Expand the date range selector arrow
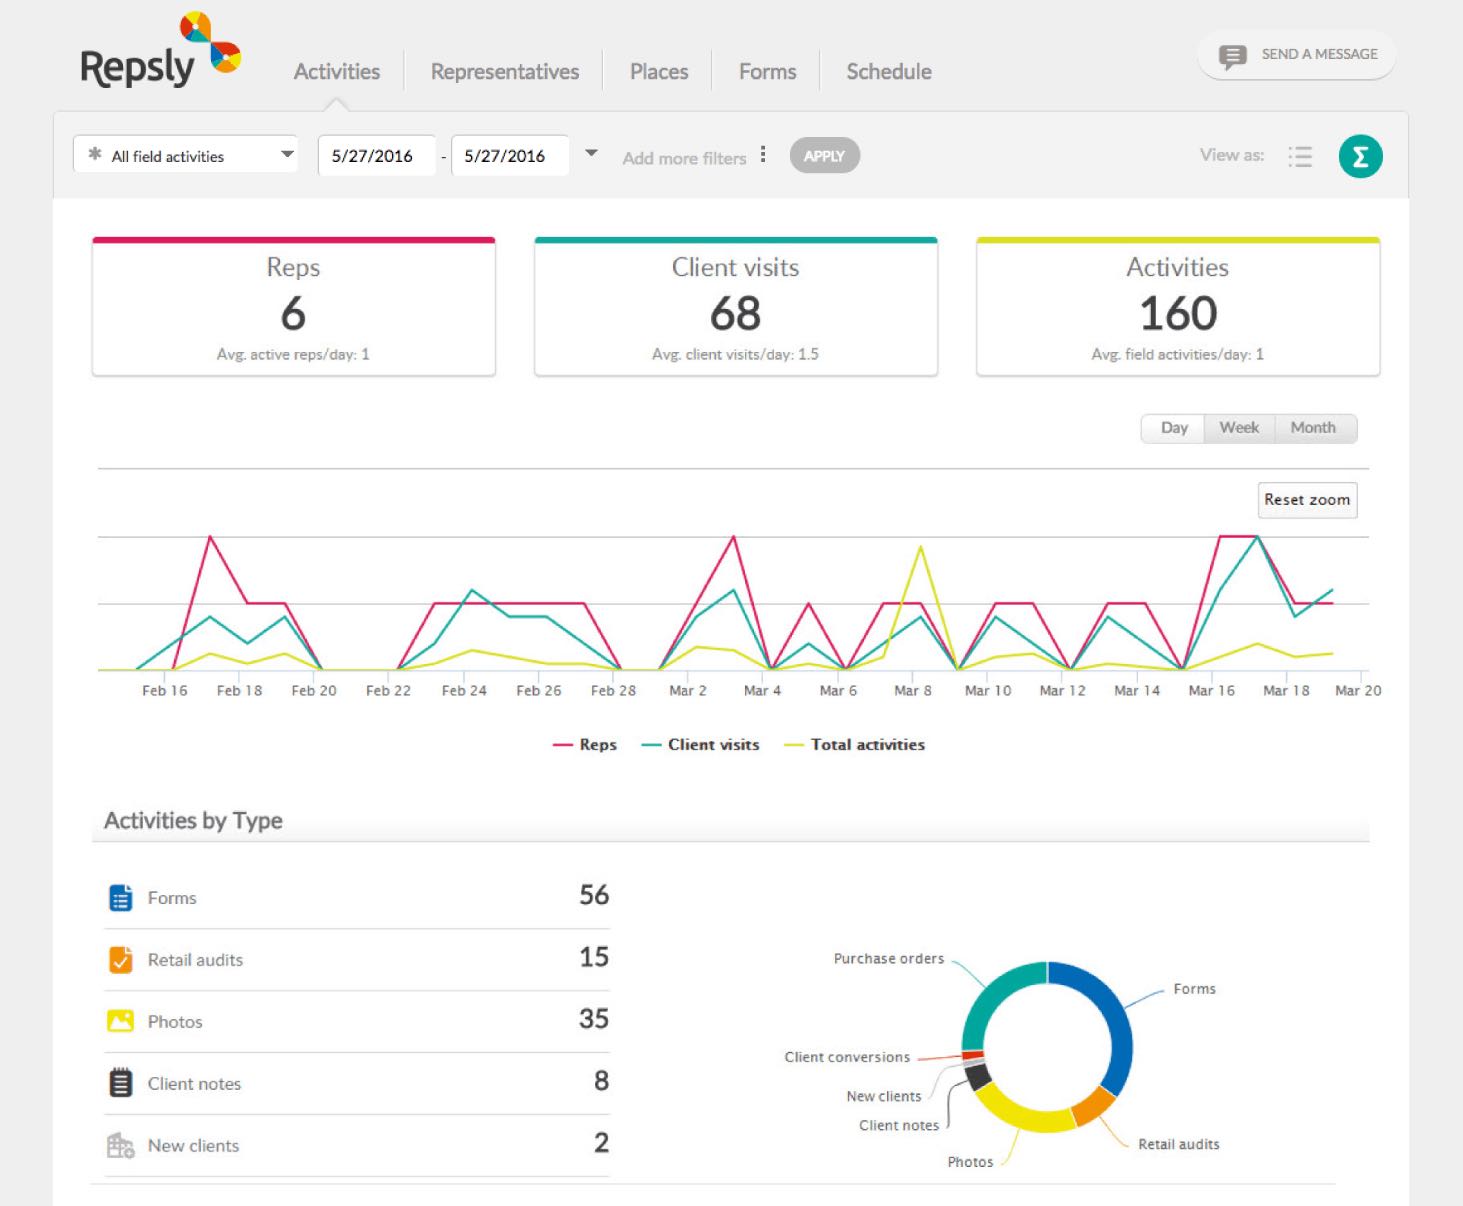This screenshot has height=1206, width=1463. [x=590, y=152]
